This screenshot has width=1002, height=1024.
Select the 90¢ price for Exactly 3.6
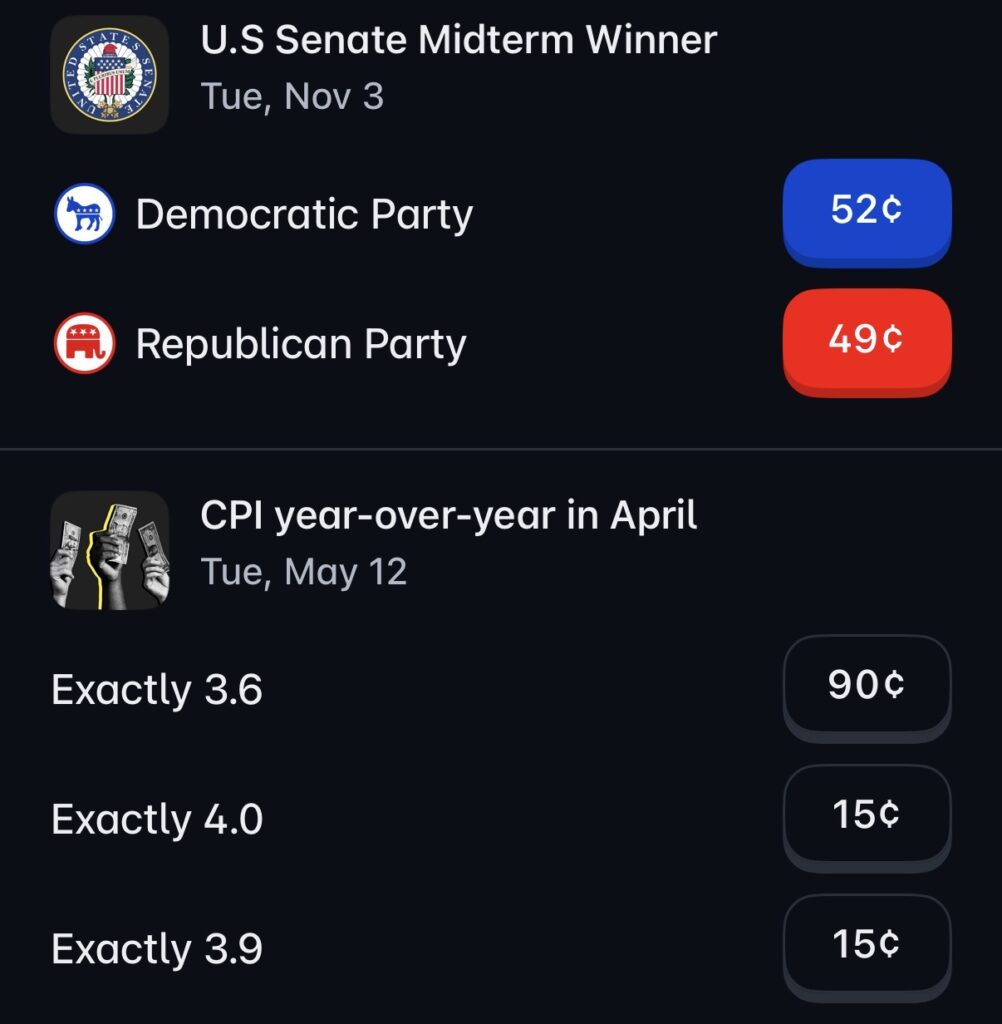[x=866, y=686]
